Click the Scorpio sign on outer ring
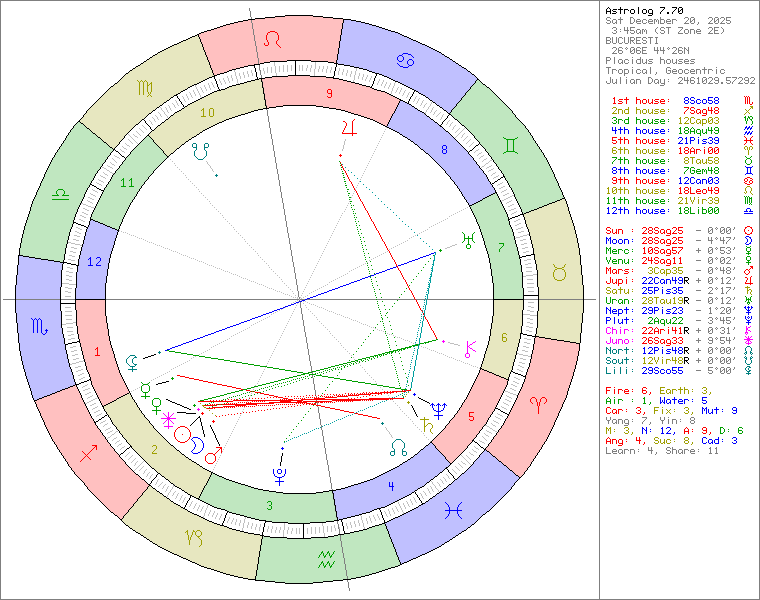 coord(40,326)
